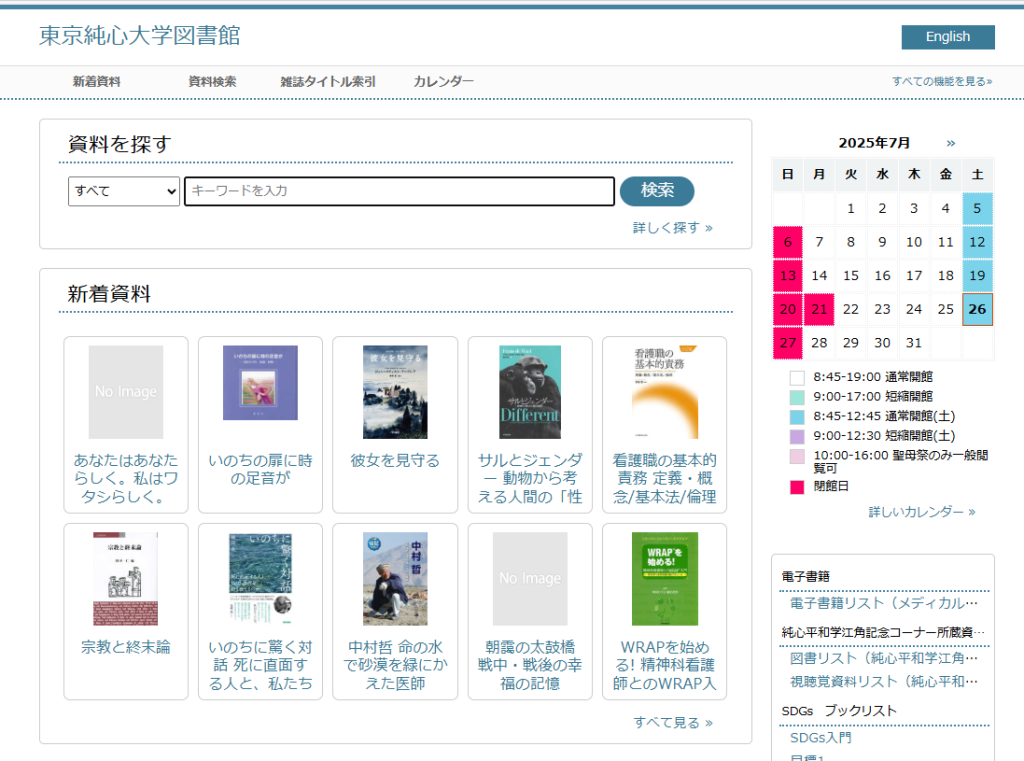Image resolution: width=1024 pixels, height=761 pixels.
Task: Click the 看護職の基本的責務 book cover
Action: click(x=664, y=392)
